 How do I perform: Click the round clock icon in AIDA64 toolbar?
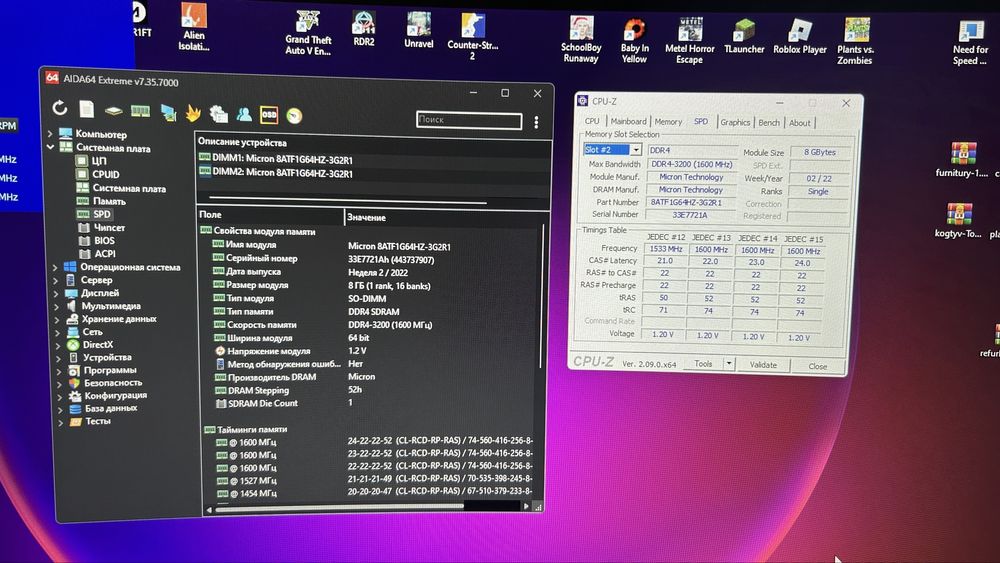point(294,116)
